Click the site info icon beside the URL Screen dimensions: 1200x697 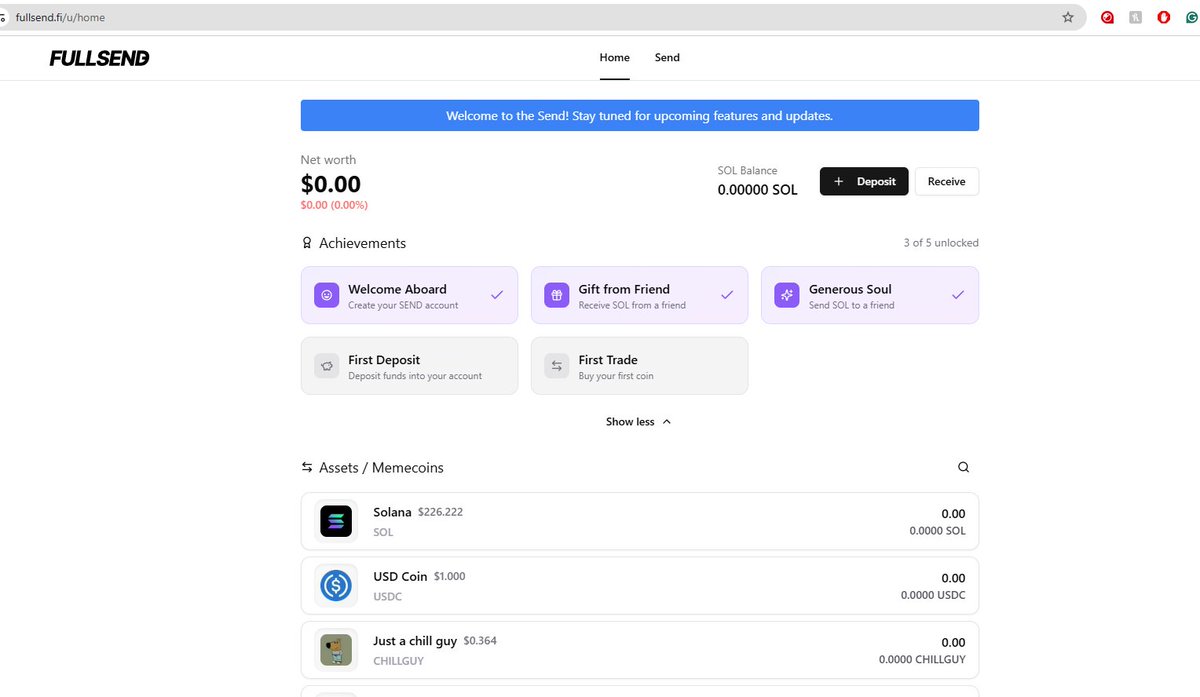tap(4, 17)
